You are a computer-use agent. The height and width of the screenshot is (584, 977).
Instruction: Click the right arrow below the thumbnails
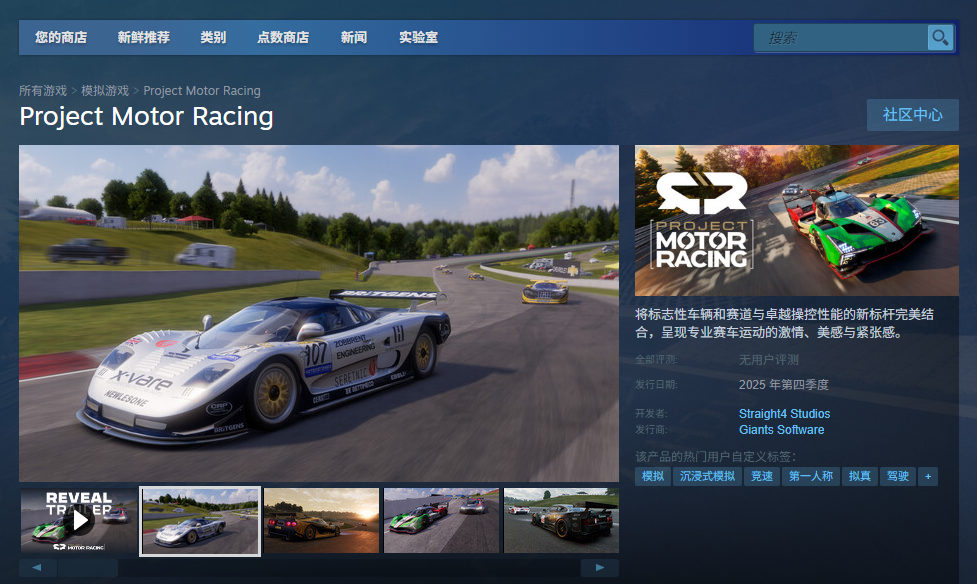coord(601,567)
